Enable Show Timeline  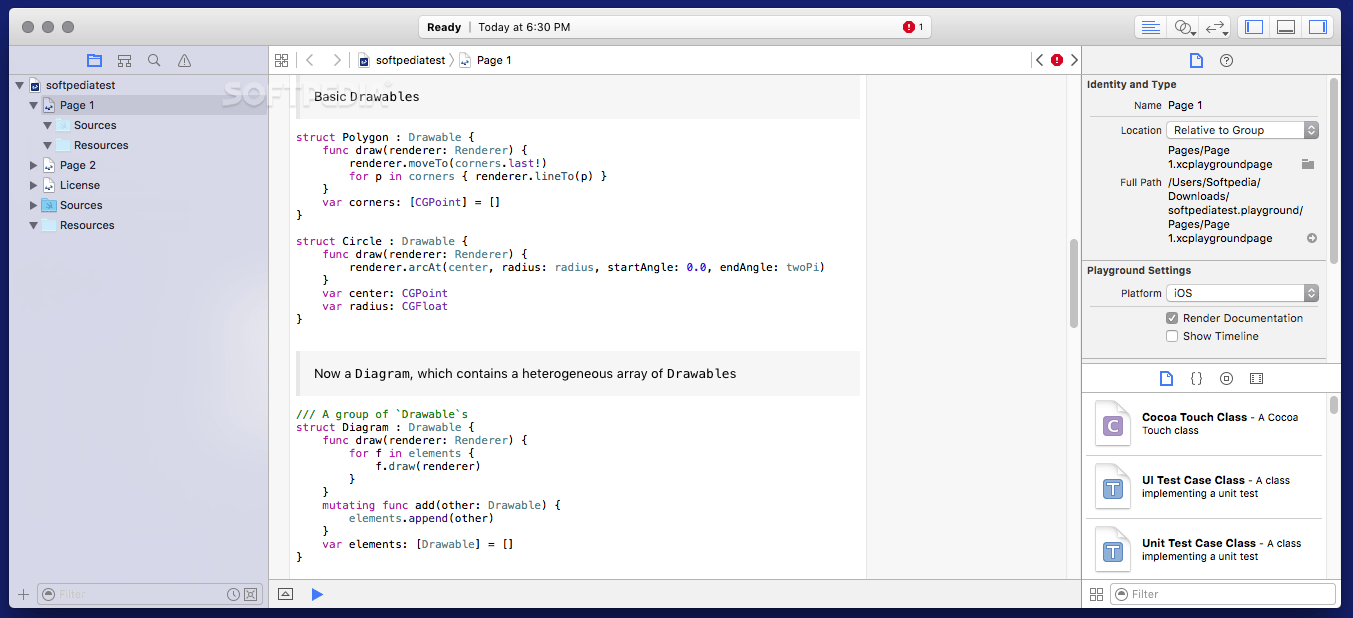click(1172, 336)
